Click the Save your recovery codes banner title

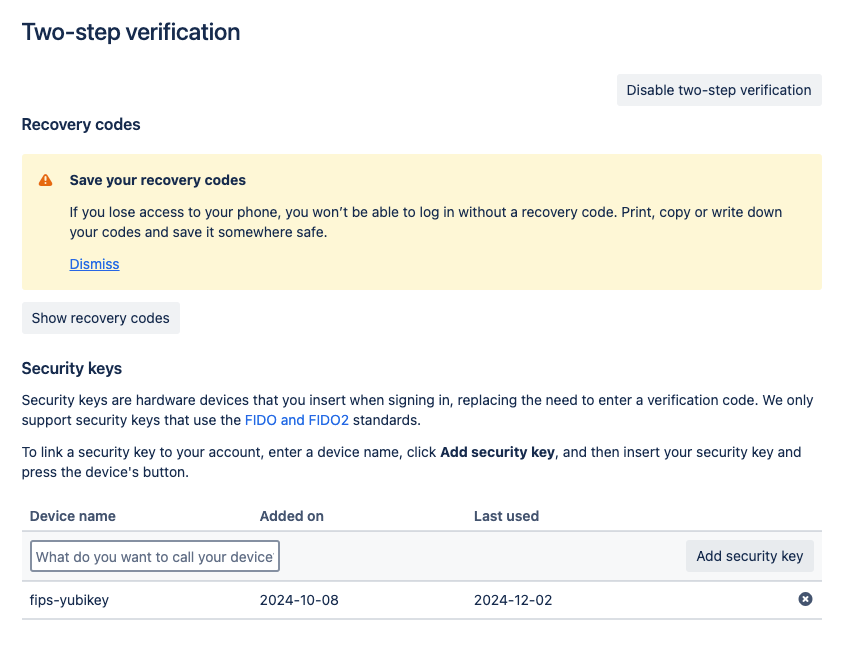coord(156,180)
